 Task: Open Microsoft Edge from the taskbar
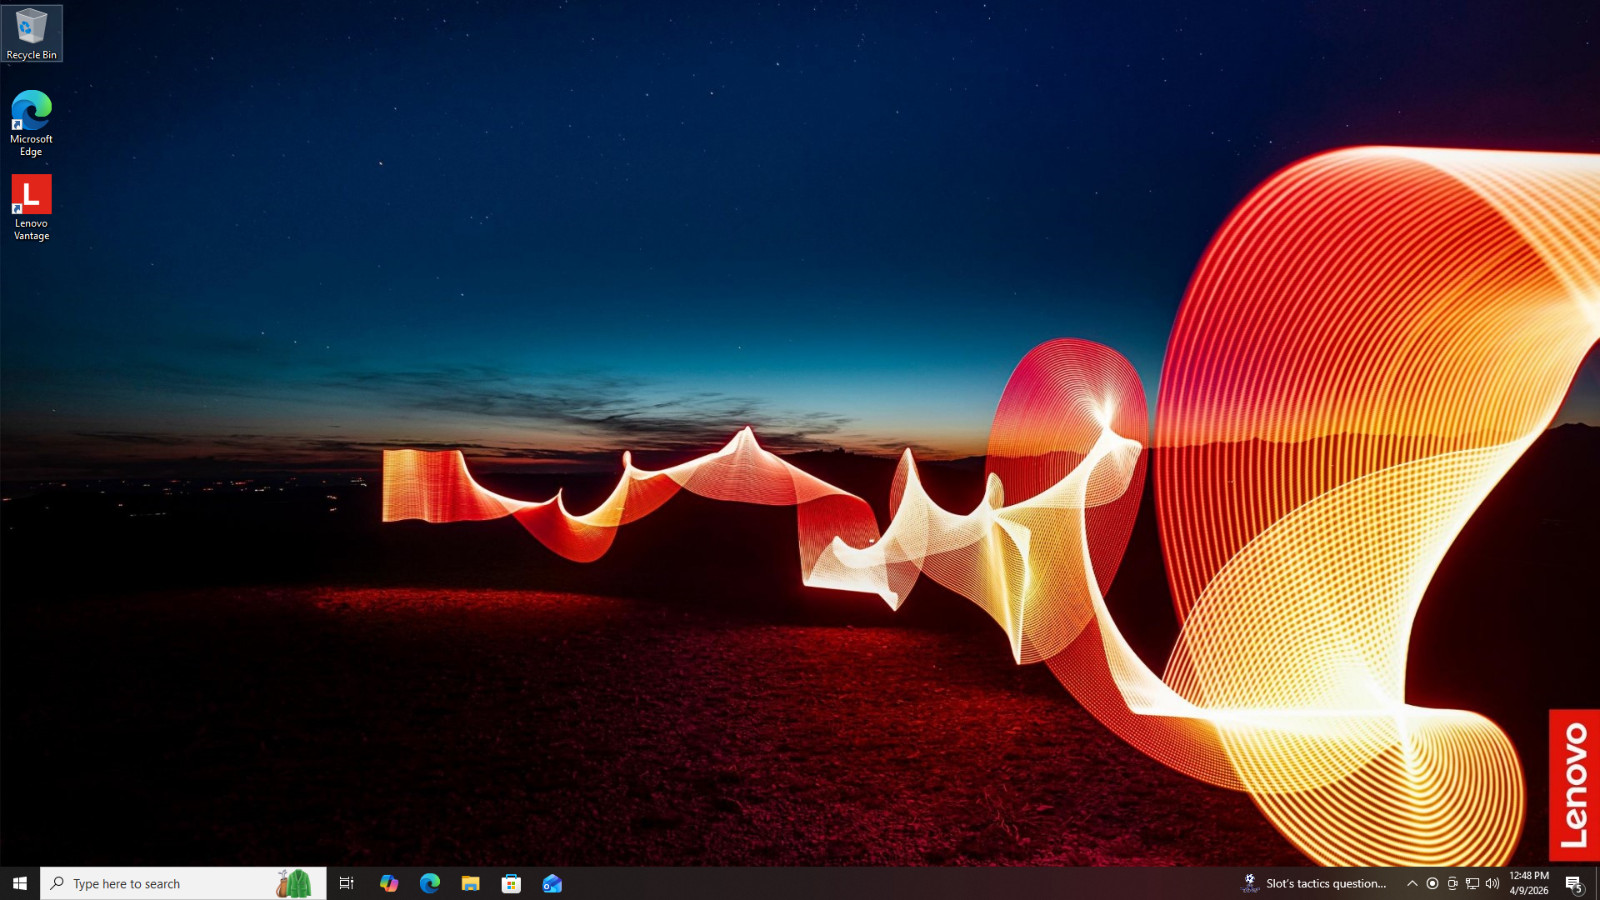pyautogui.click(x=430, y=883)
